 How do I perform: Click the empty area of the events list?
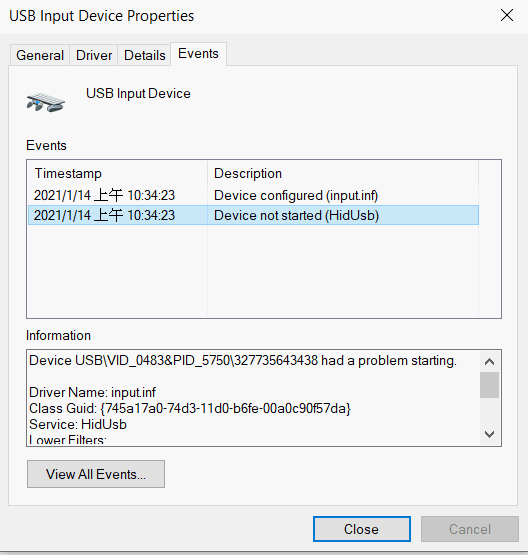point(253,271)
